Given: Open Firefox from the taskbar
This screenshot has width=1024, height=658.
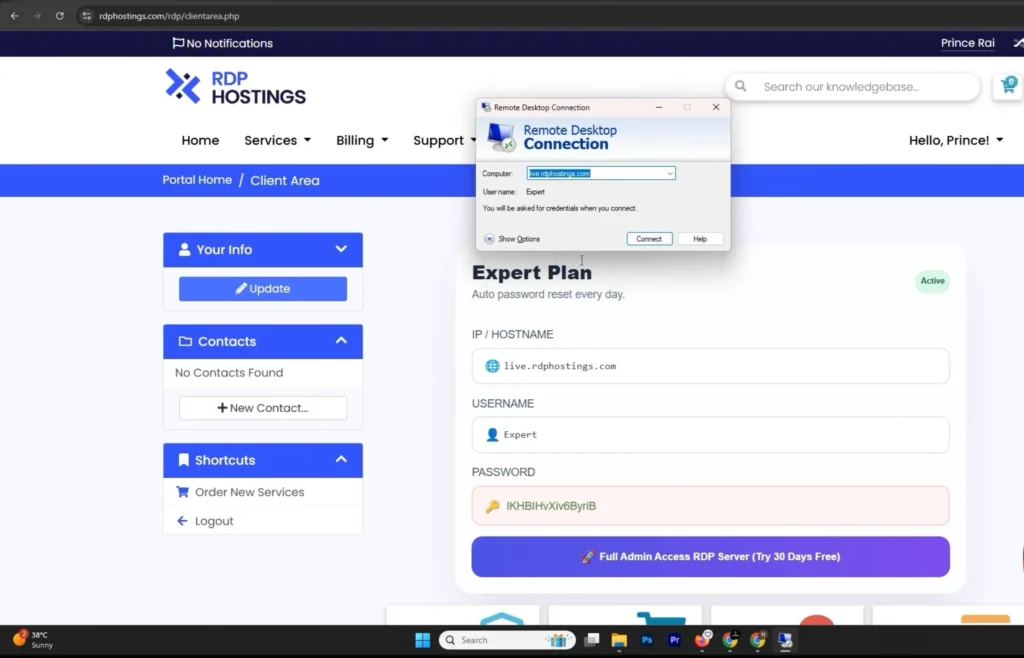Looking at the screenshot, I should [702, 640].
